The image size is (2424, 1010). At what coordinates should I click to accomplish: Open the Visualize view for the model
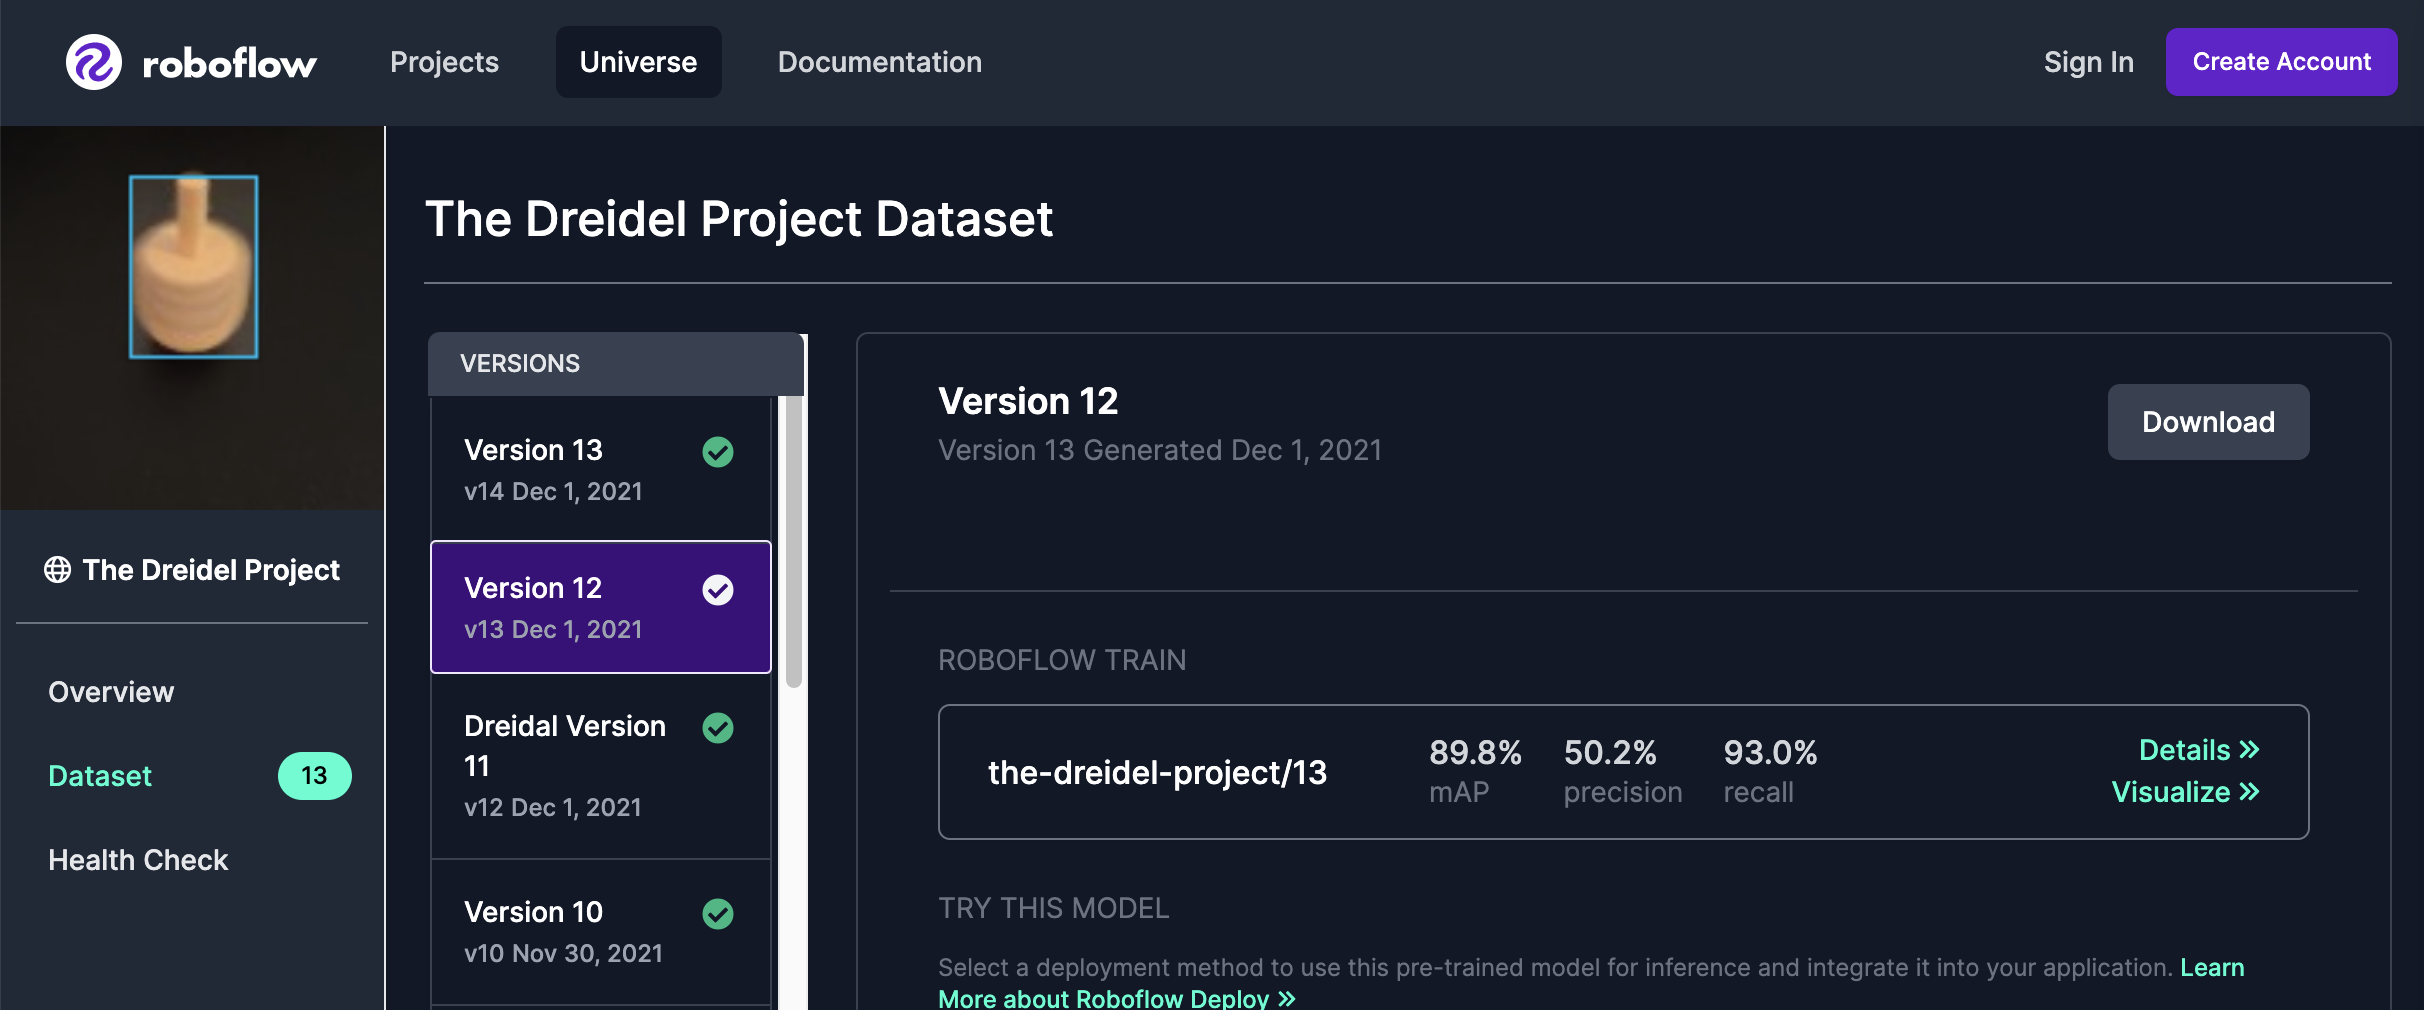tap(2185, 792)
